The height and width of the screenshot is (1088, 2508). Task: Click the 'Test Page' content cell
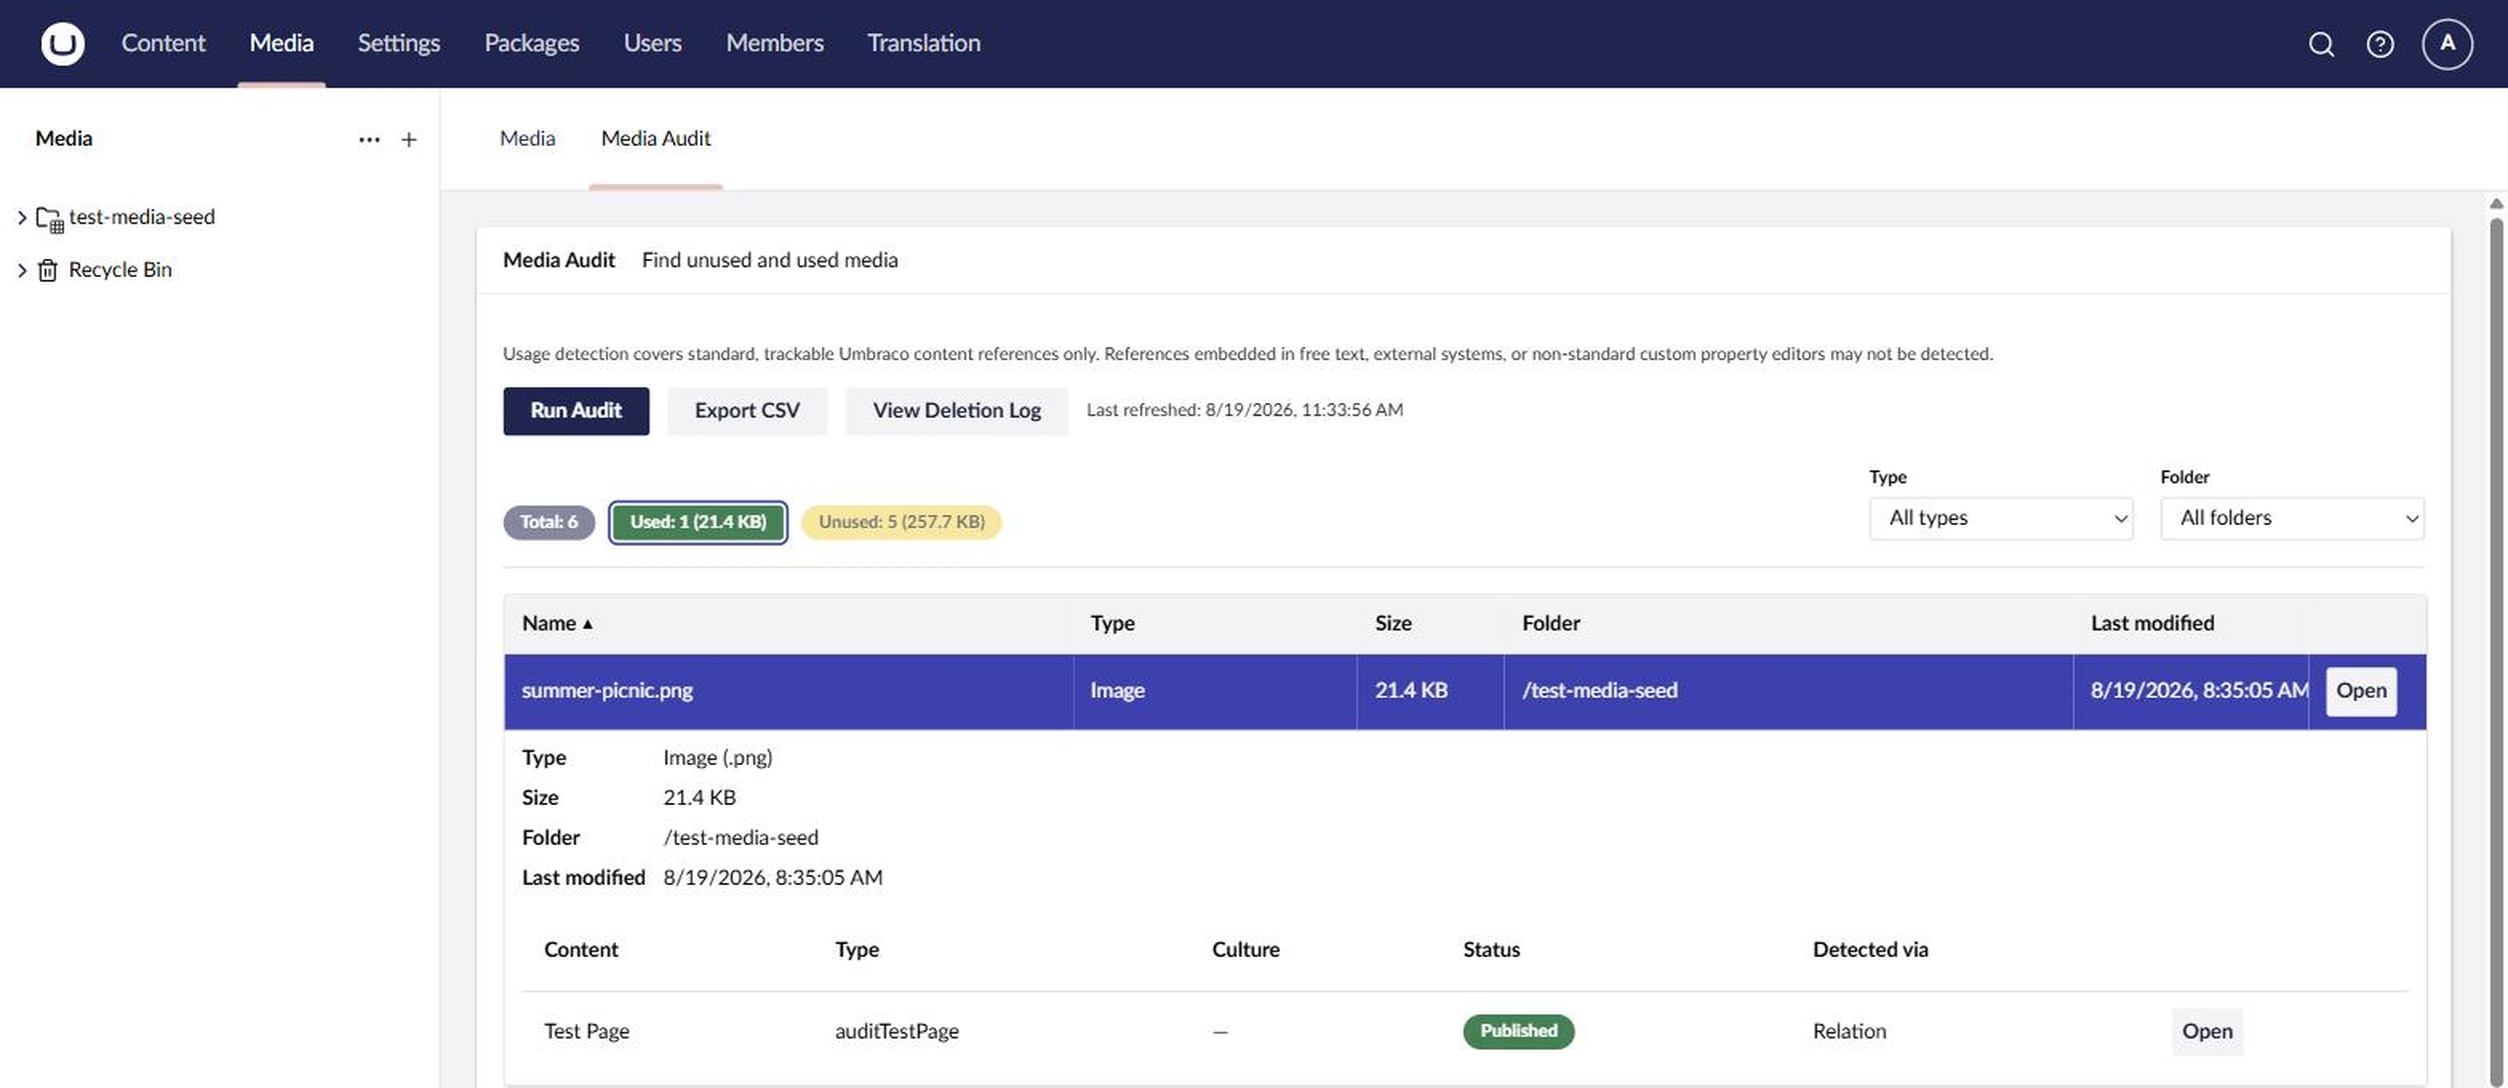(x=586, y=1031)
